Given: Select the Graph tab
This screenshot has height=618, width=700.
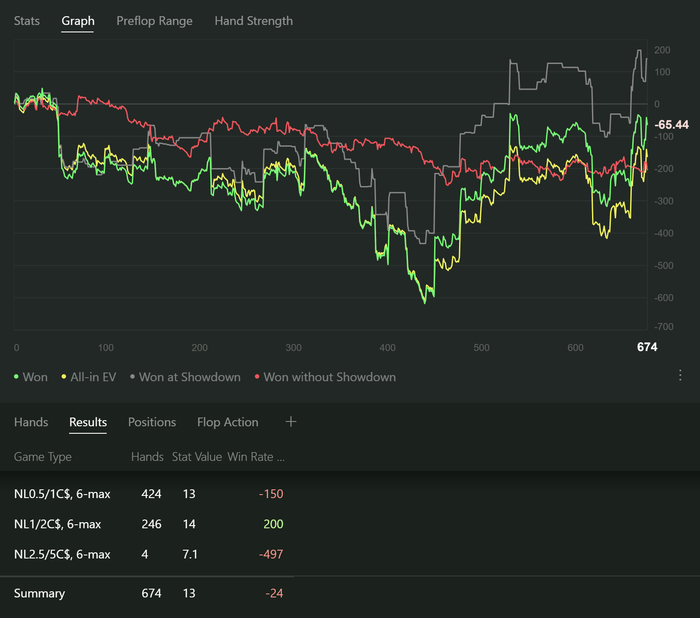Looking at the screenshot, I should click(77, 21).
